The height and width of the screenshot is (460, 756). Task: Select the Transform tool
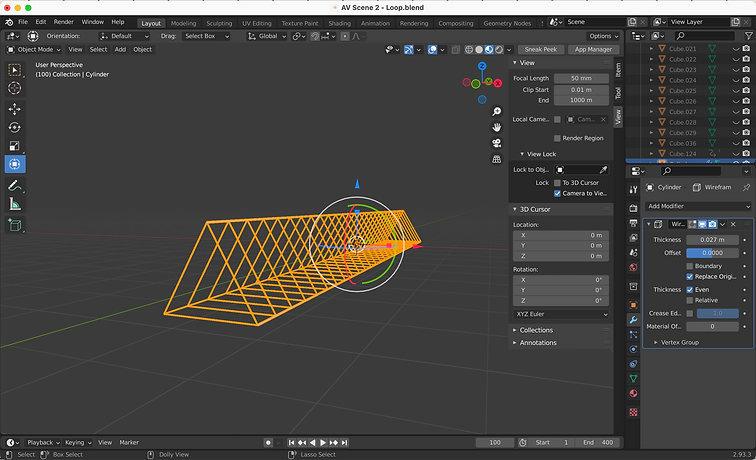(x=15, y=164)
